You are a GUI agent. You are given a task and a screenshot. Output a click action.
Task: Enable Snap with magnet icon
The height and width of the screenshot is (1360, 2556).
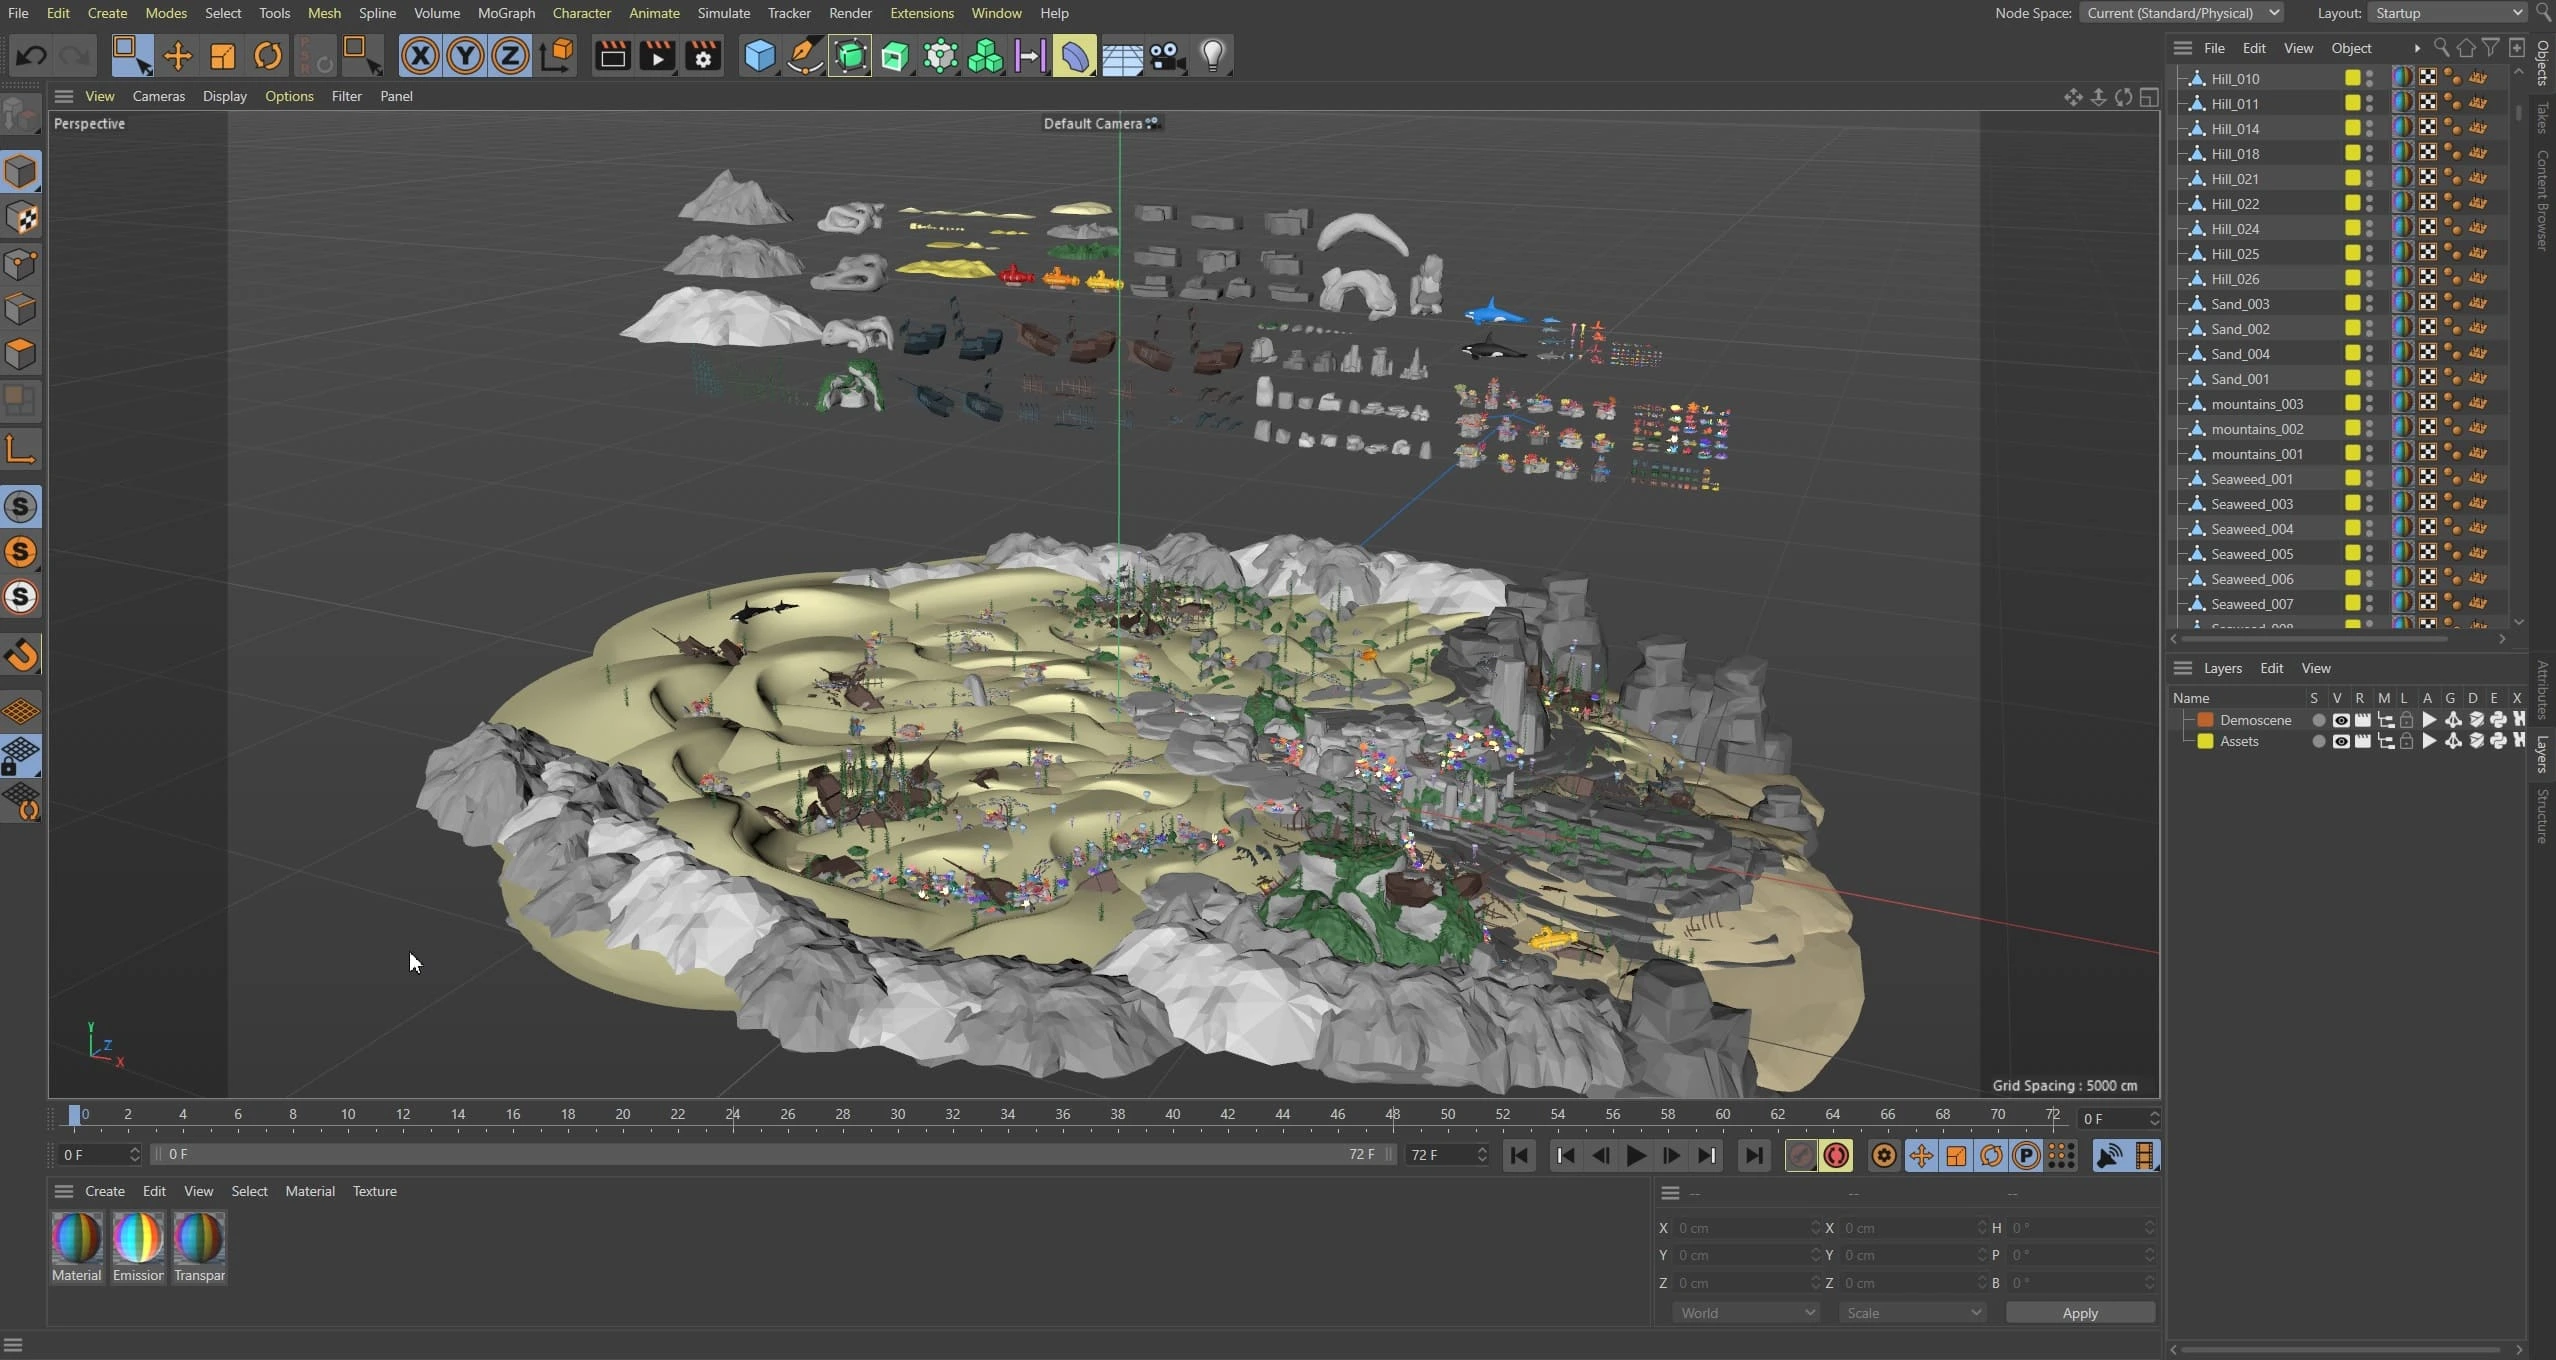click(x=21, y=655)
